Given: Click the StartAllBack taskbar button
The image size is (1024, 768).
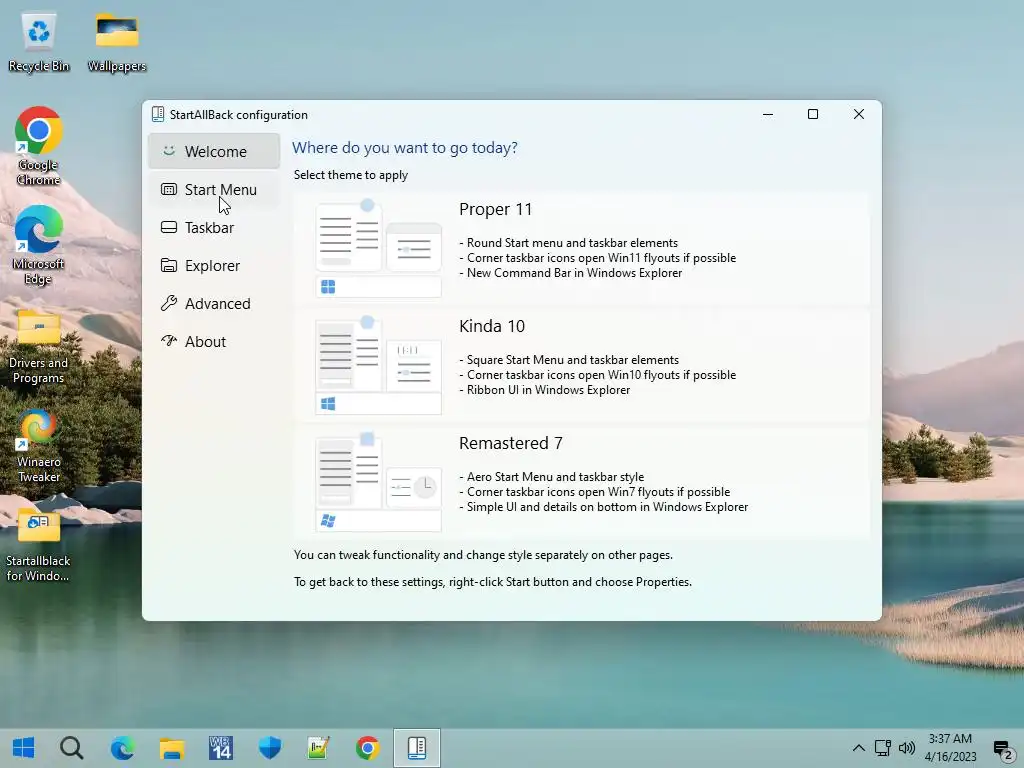Looking at the screenshot, I should tap(417, 748).
